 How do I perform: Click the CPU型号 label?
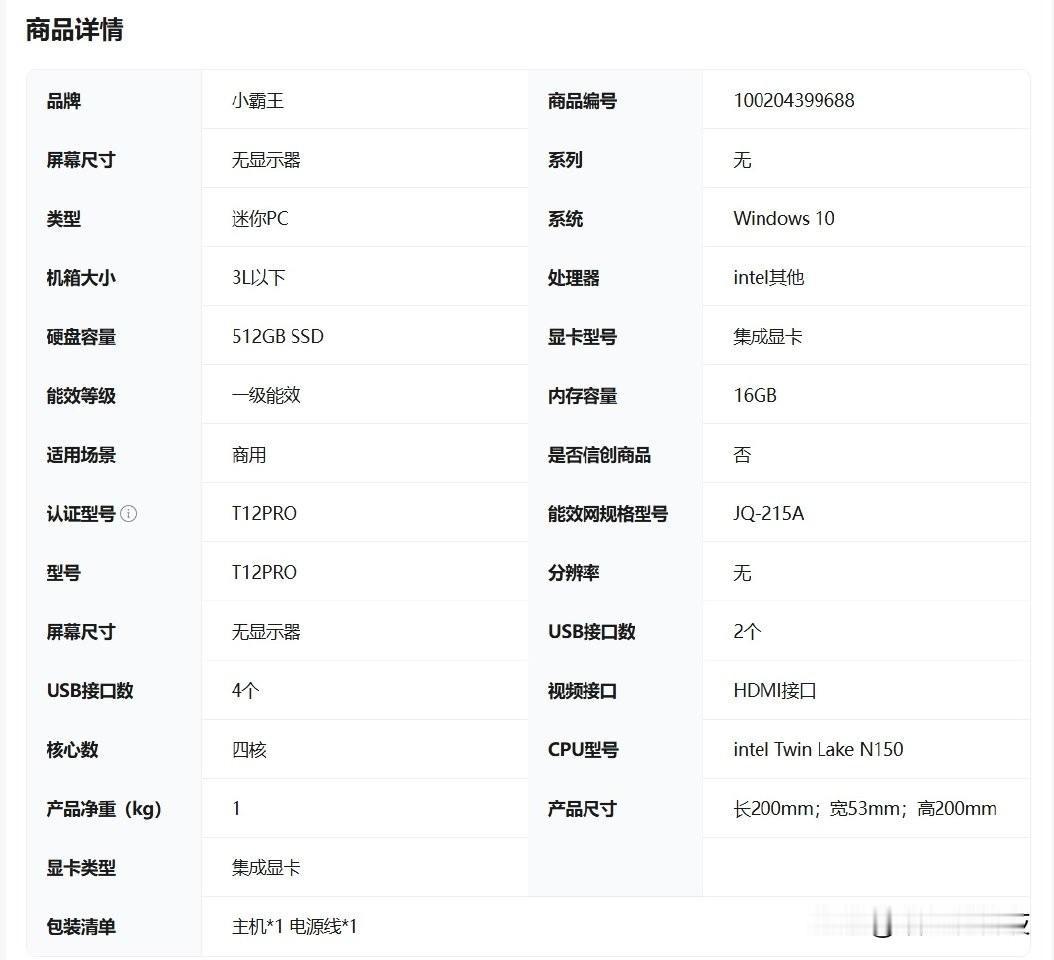(x=583, y=750)
